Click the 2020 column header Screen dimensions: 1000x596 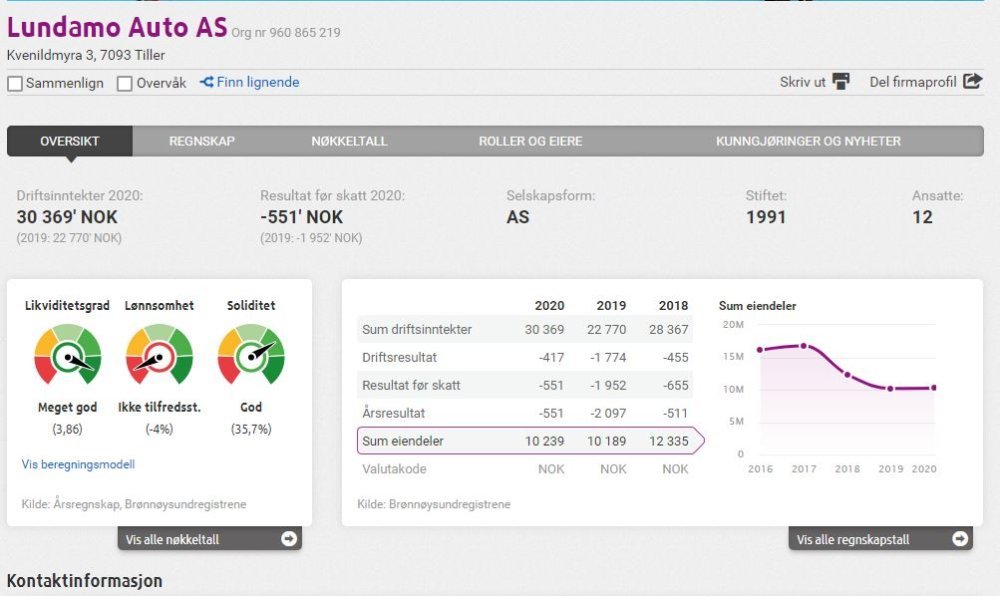click(x=549, y=306)
